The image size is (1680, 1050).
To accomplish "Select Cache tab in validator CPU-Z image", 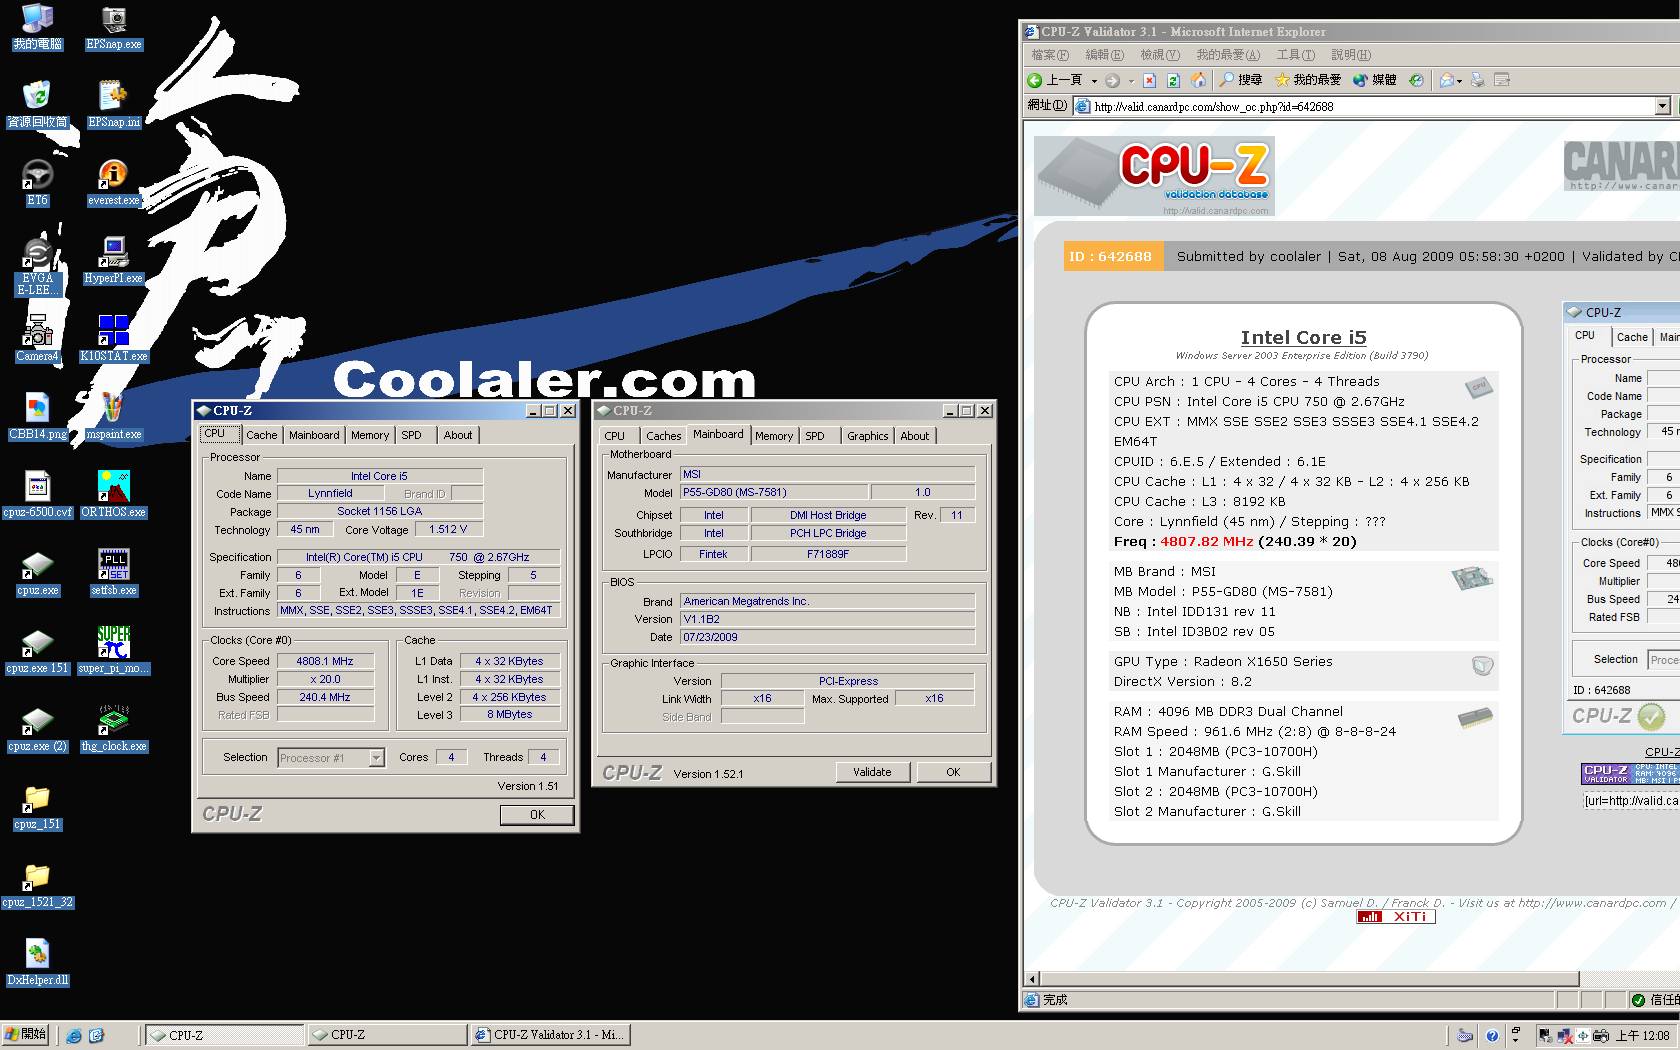I will (x=1632, y=337).
